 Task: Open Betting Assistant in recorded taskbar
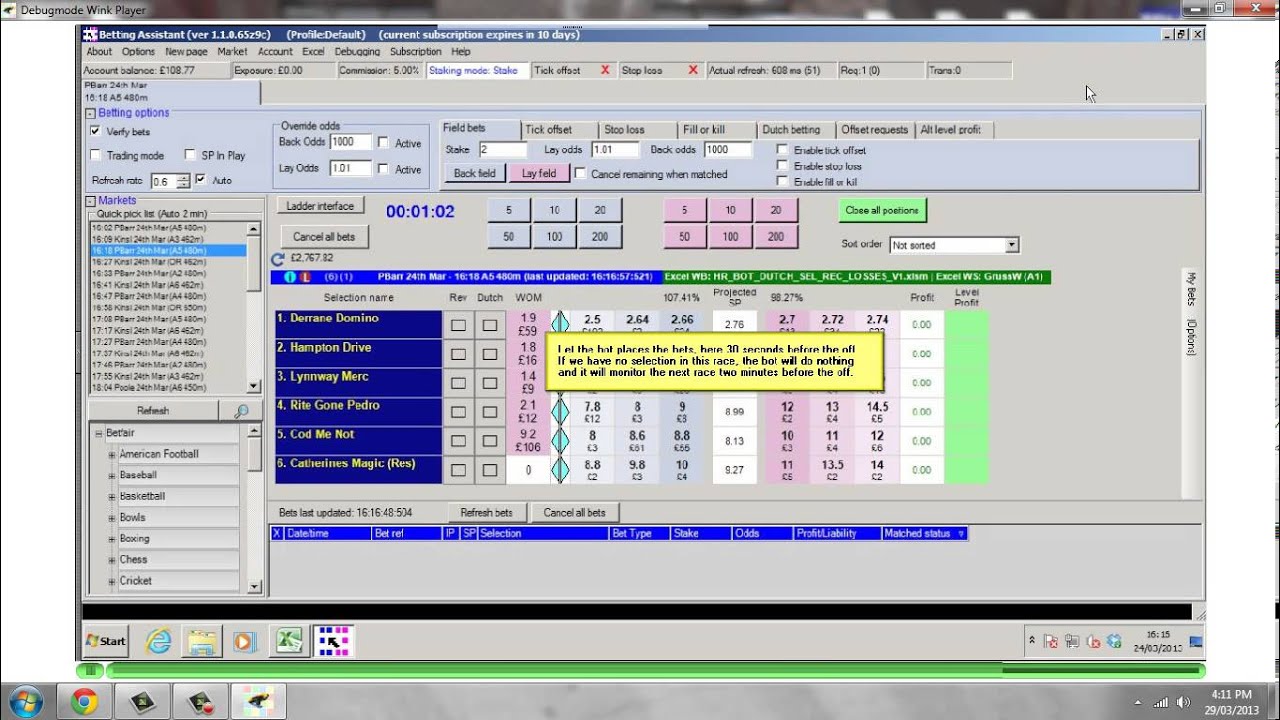click(x=333, y=641)
